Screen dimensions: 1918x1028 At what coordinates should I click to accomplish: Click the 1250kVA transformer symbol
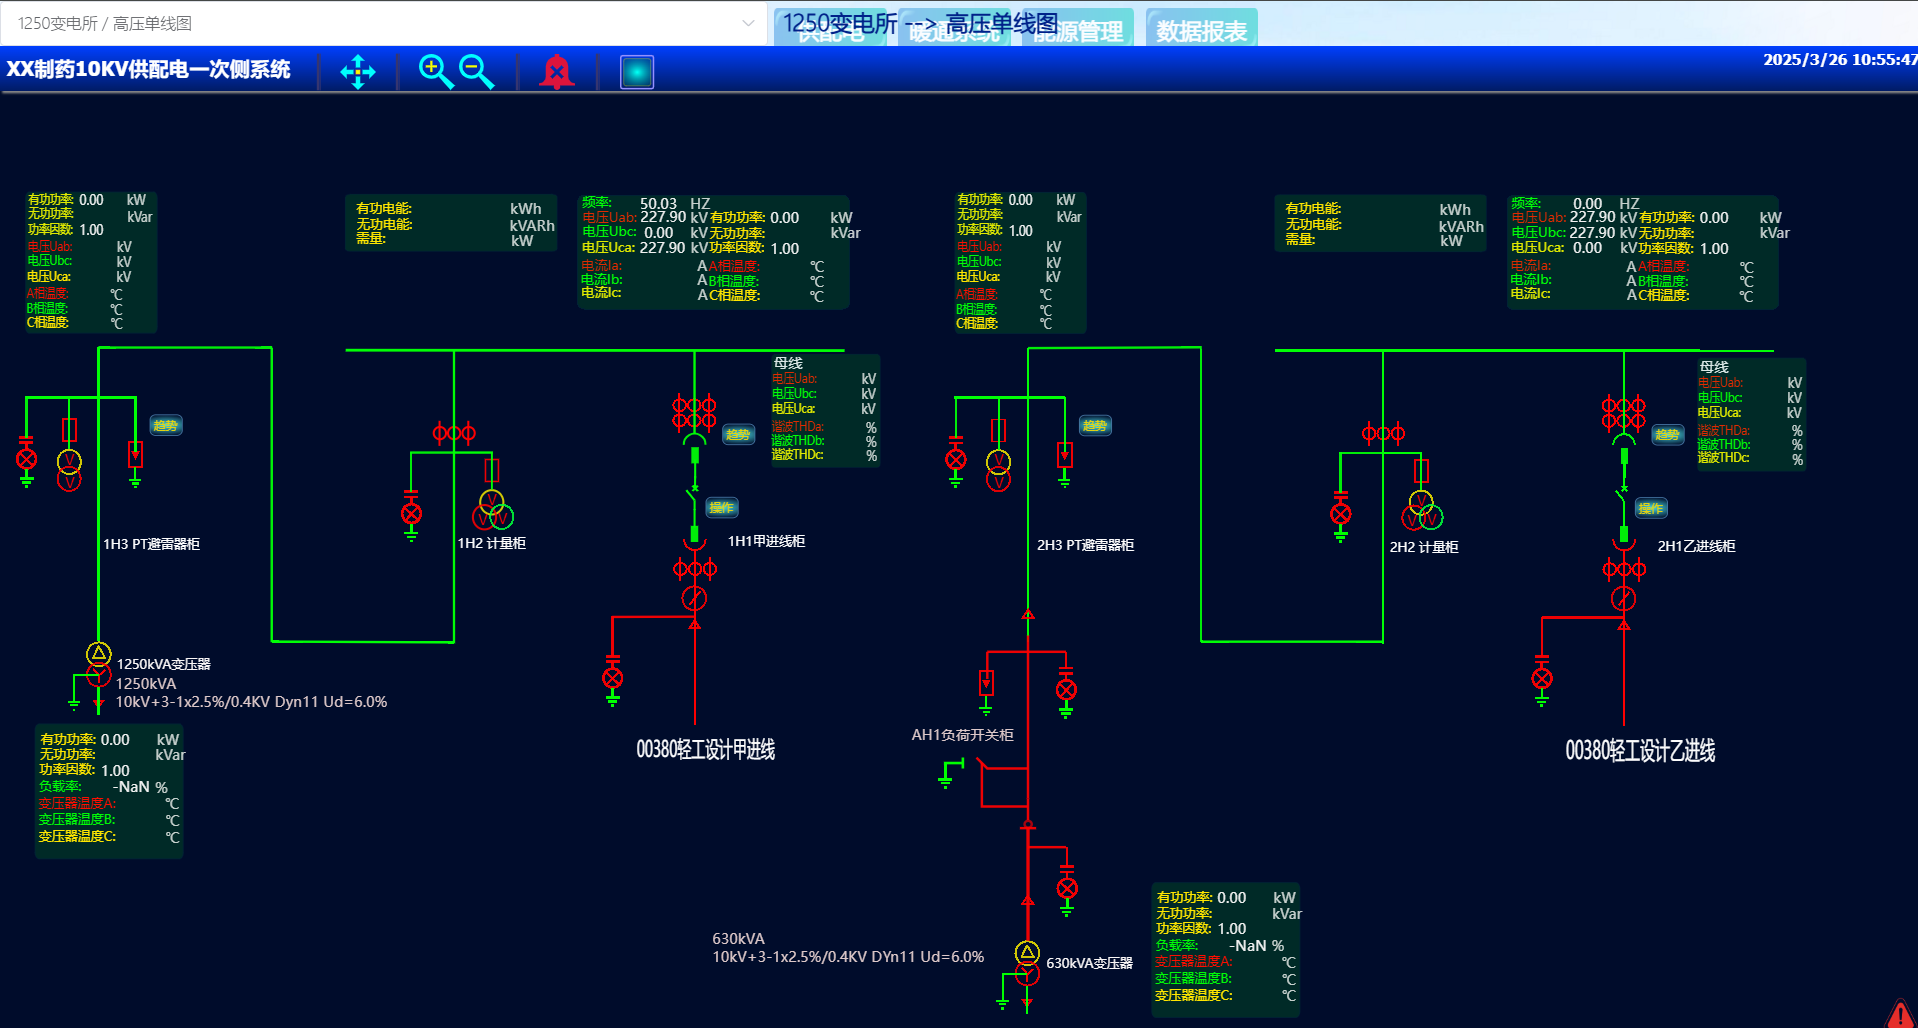point(98,665)
